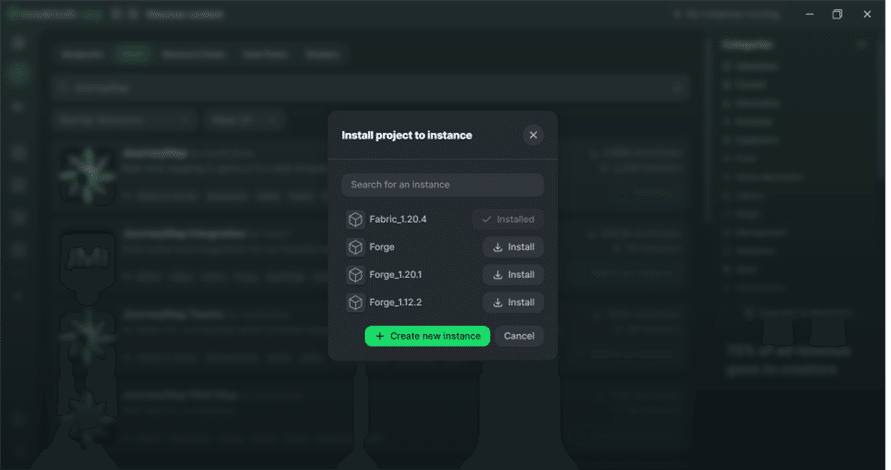Restore down the application window
Viewport: 891px width, 470px height.
pos(837,14)
